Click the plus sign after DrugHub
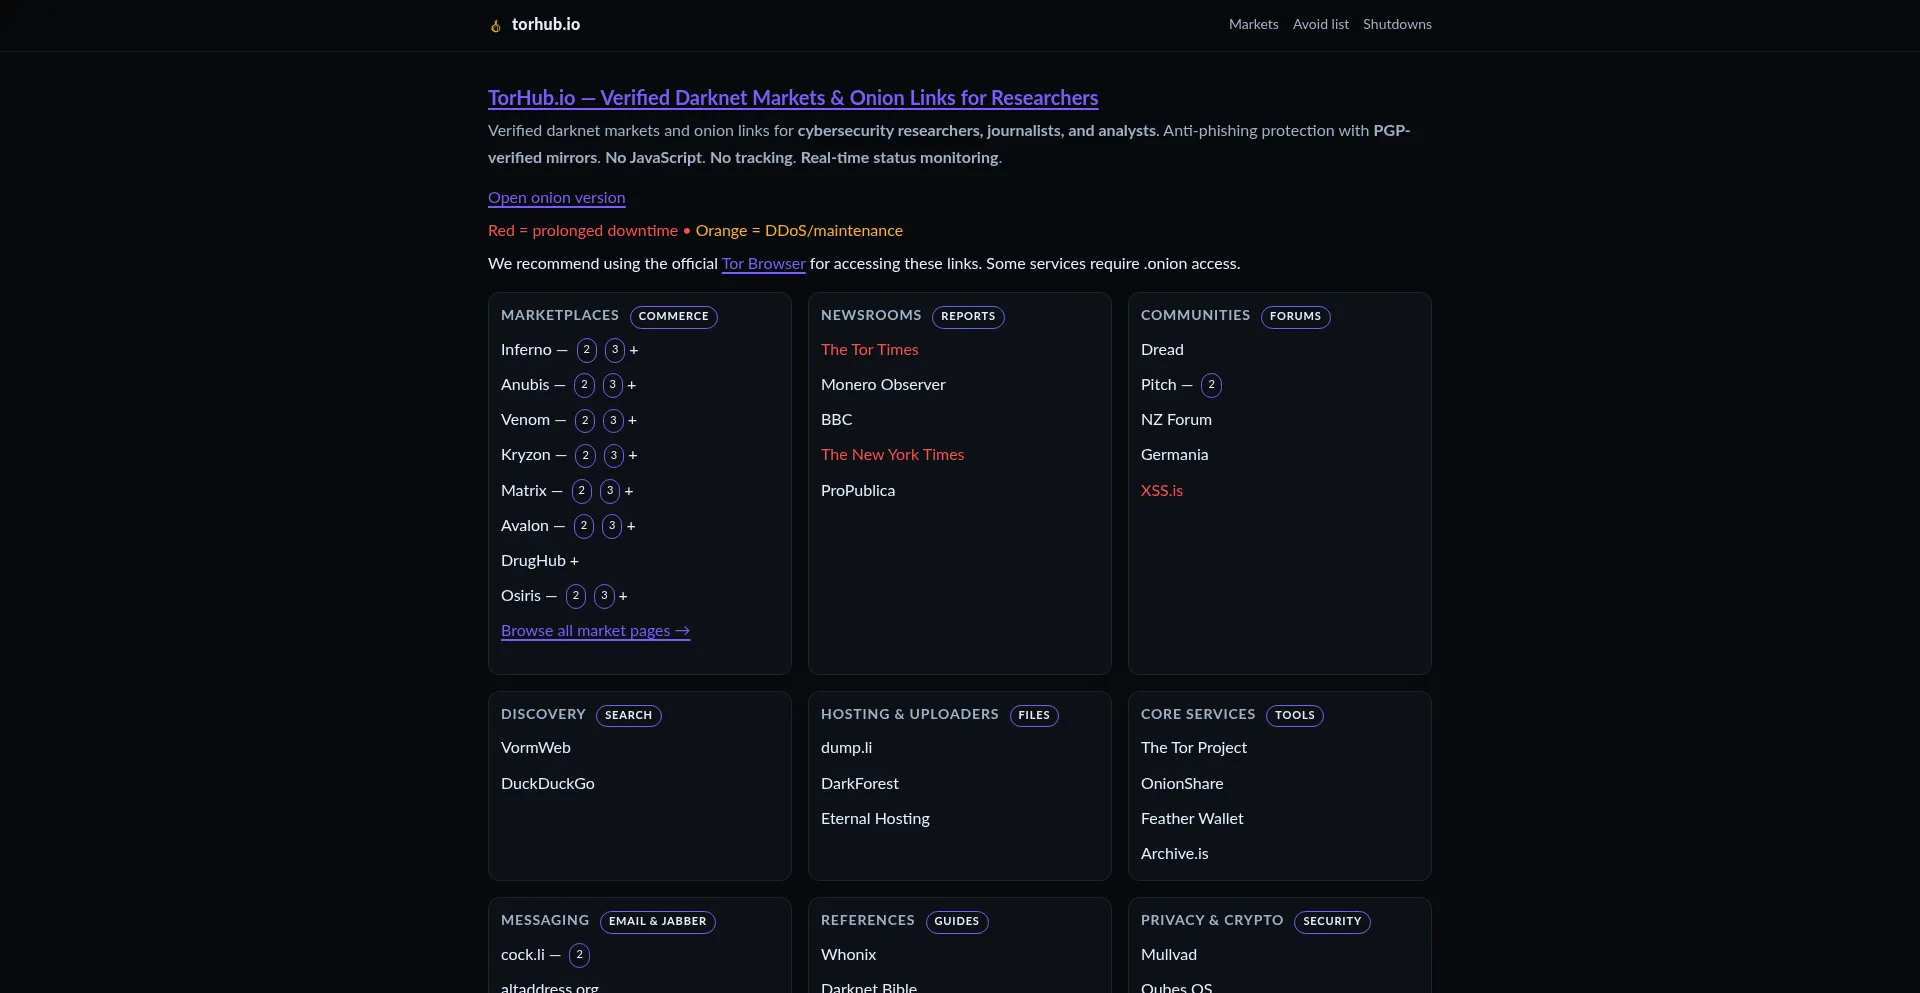1920x993 pixels. click(x=574, y=561)
